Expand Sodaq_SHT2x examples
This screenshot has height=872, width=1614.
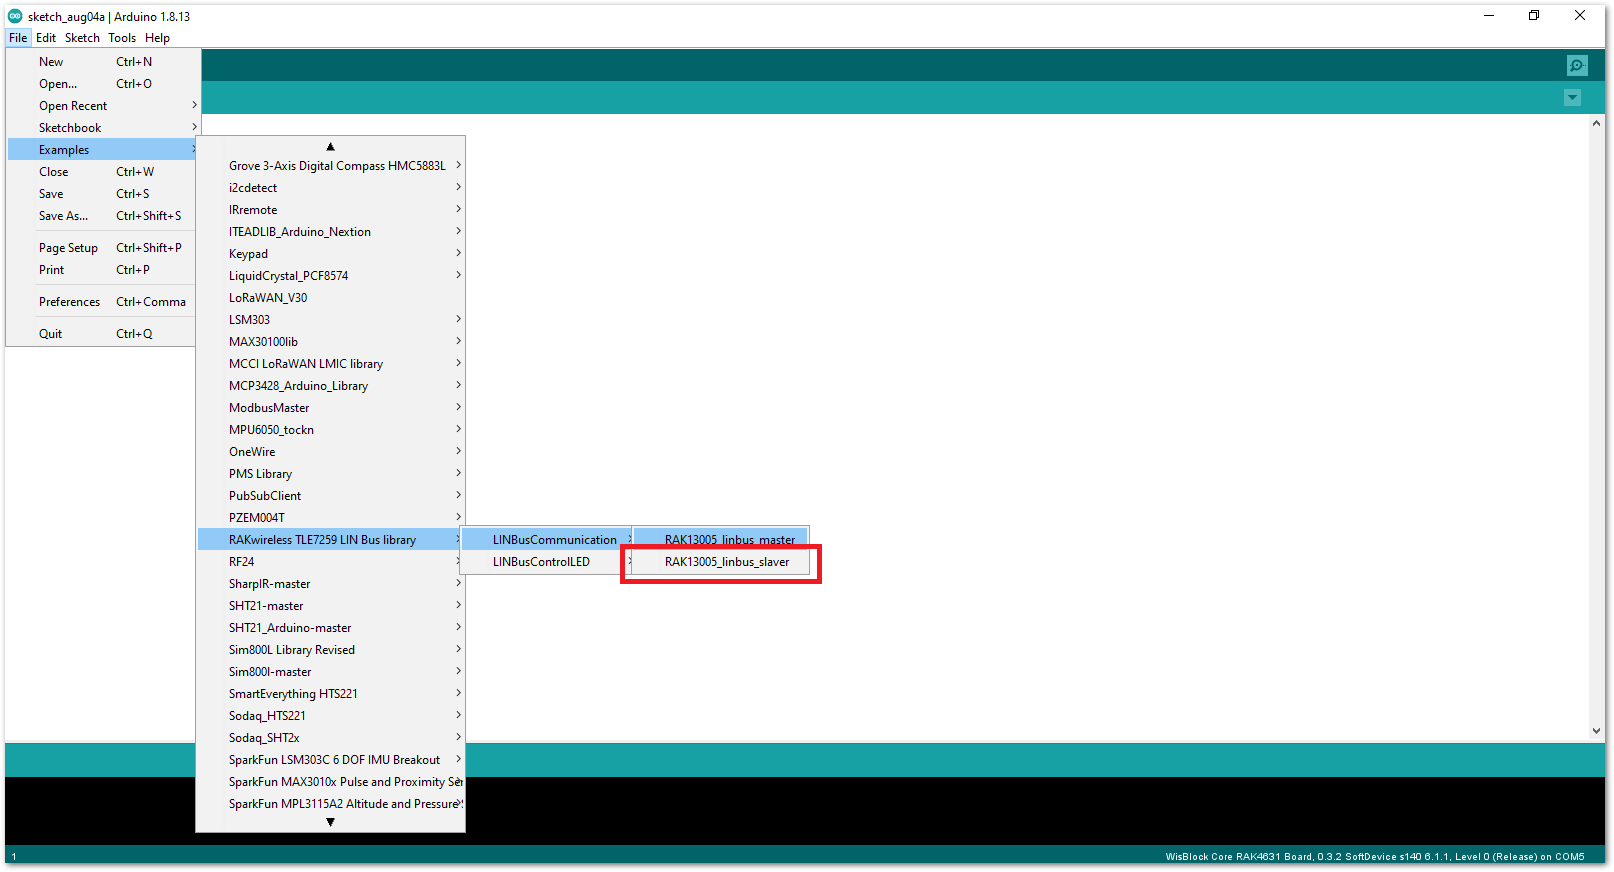(331, 738)
